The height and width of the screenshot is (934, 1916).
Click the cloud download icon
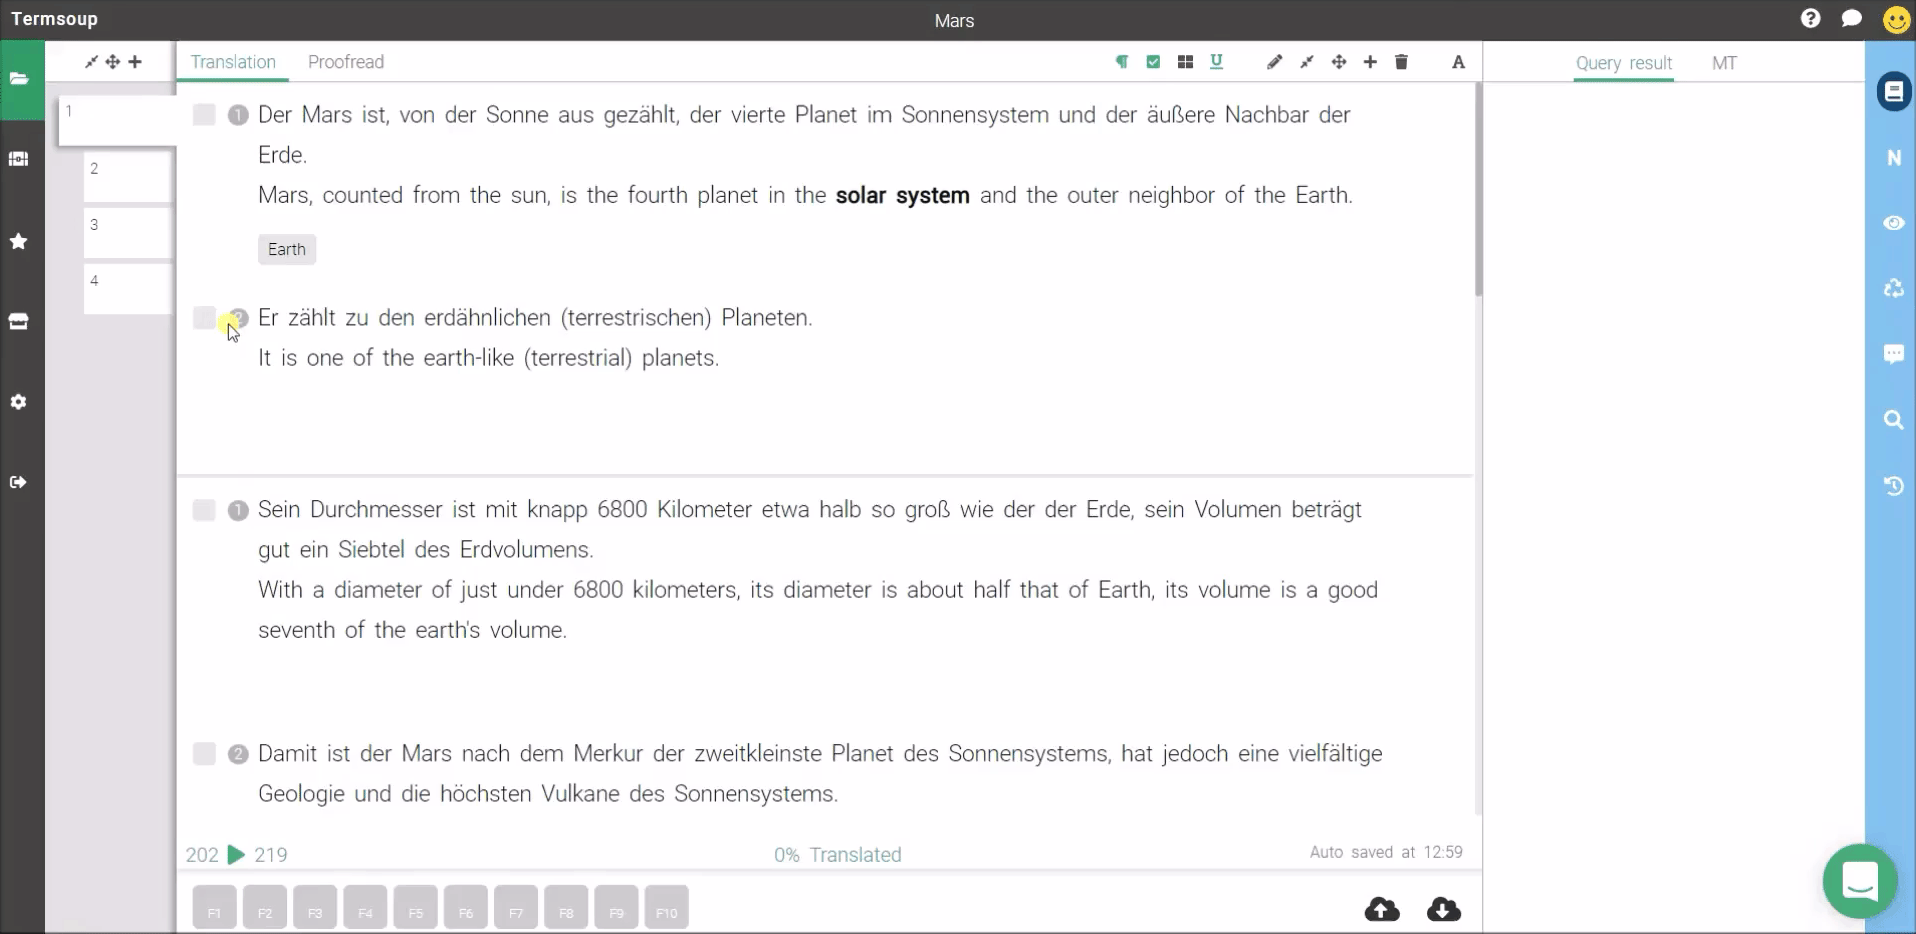click(x=1443, y=909)
